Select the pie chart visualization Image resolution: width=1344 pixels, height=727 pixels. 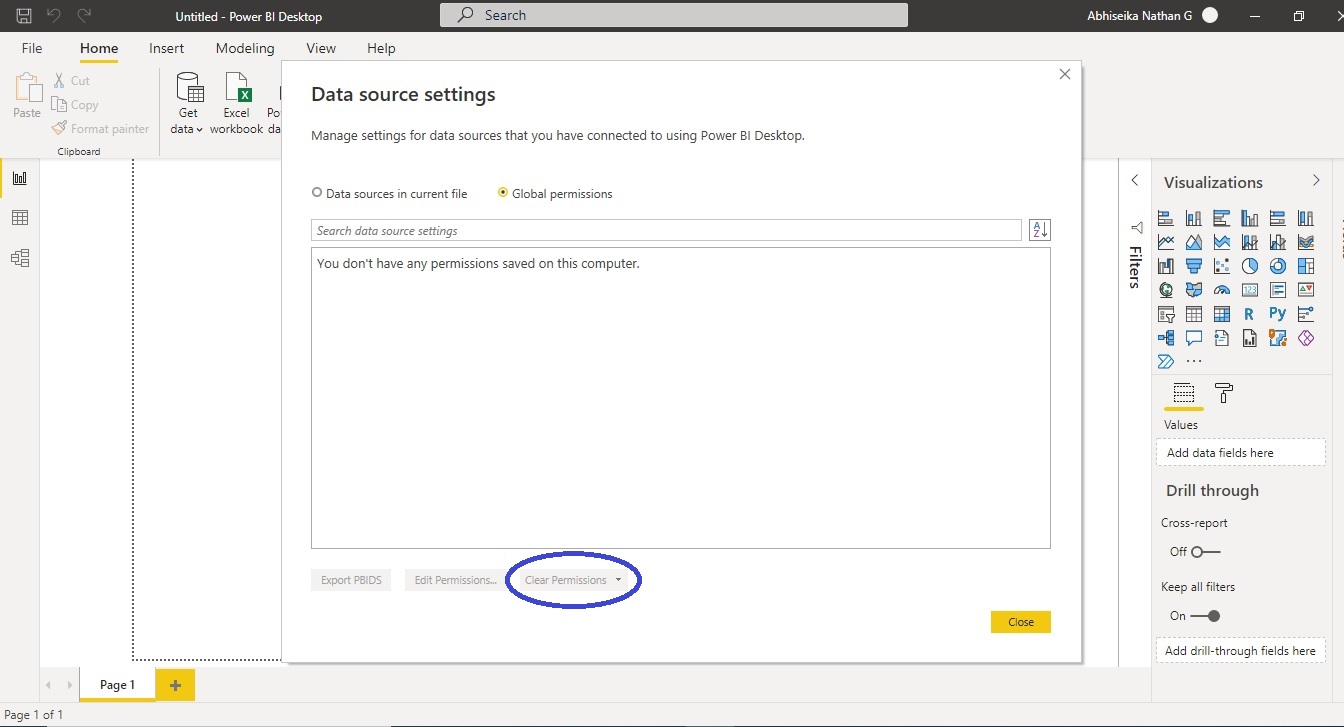point(1249,266)
